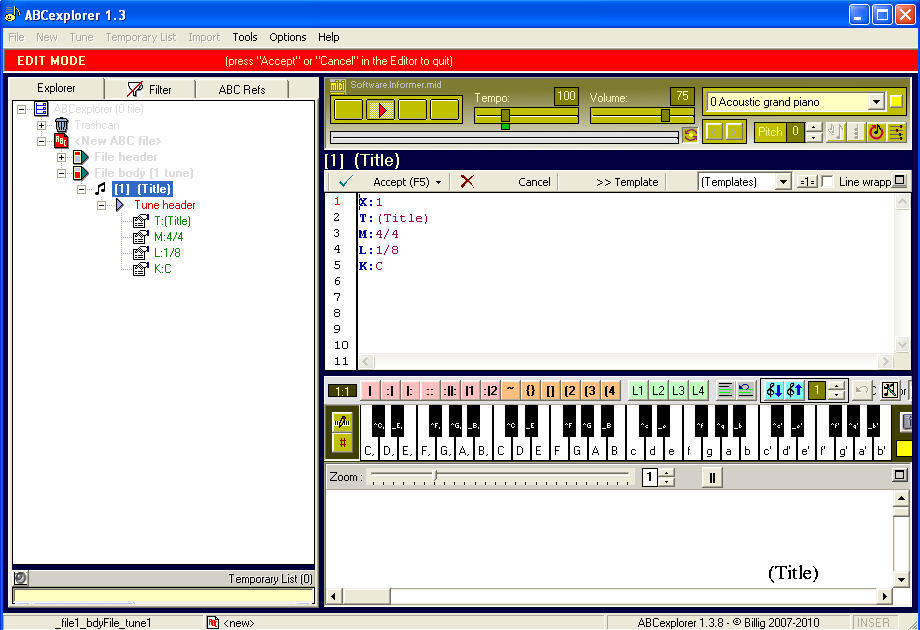Viewport: 920px width, 630px height.
Task: Insert the :|2 second ending symbol
Action: click(490, 391)
